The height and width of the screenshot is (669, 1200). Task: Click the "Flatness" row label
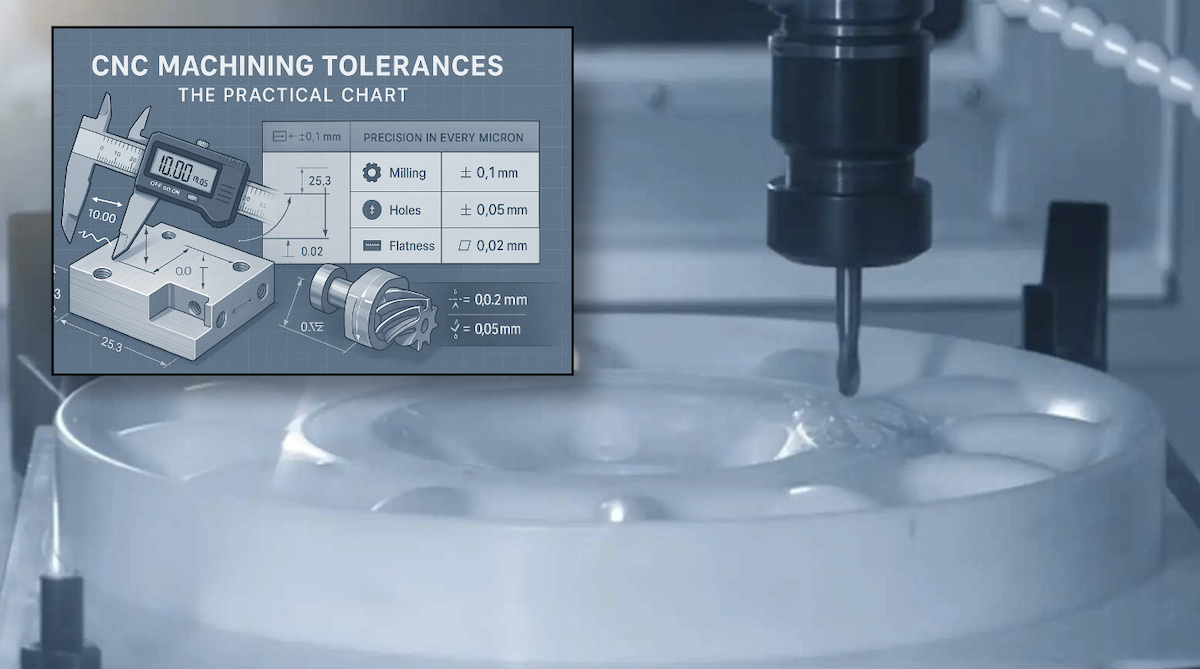coord(412,245)
